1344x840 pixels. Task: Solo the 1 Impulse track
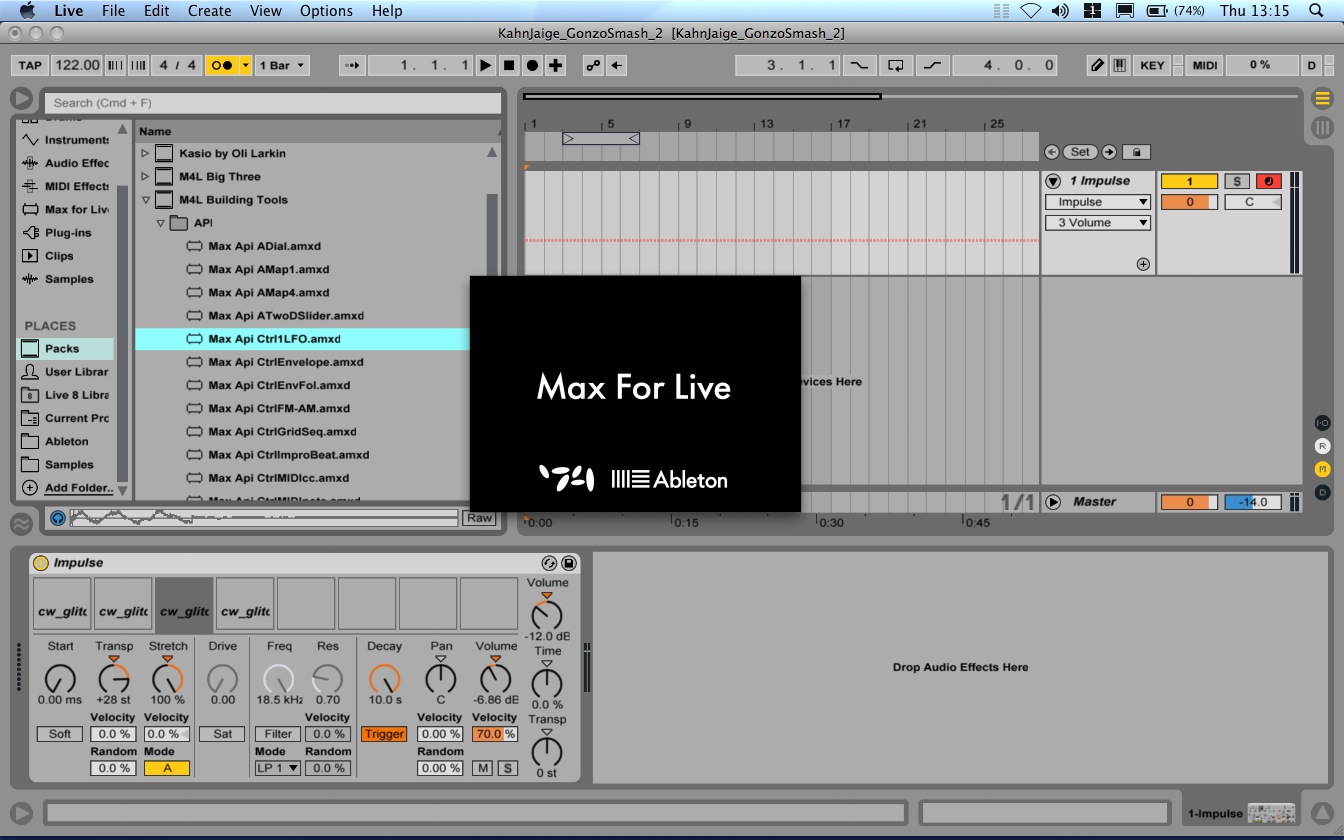1237,181
